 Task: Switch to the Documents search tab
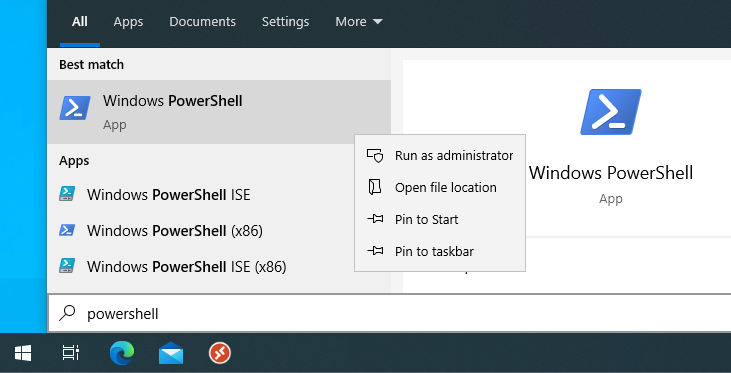(x=202, y=22)
